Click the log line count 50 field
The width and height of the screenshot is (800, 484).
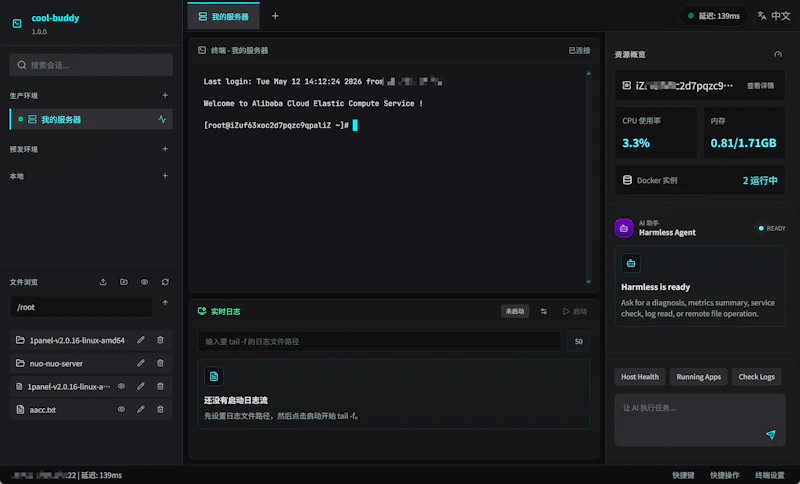(x=579, y=342)
